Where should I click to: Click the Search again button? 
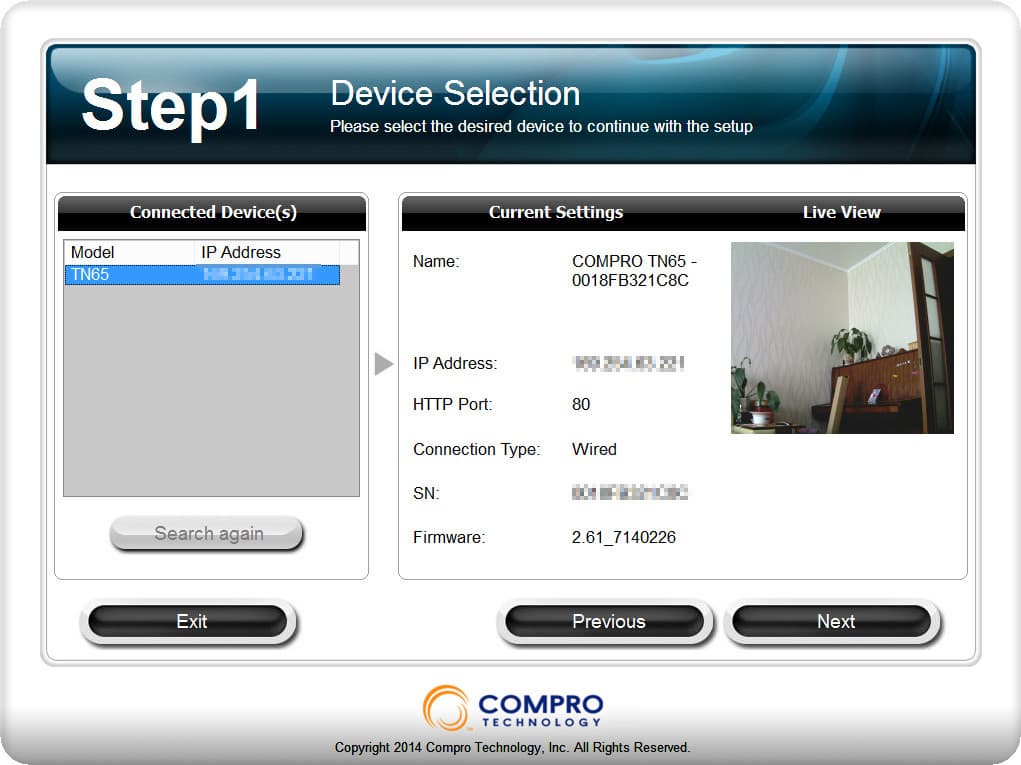pos(206,533)
